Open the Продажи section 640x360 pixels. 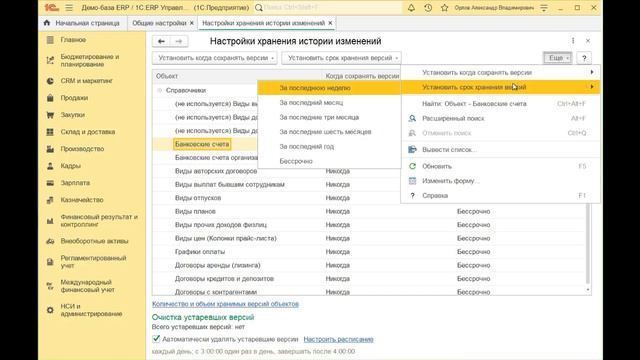74,98
